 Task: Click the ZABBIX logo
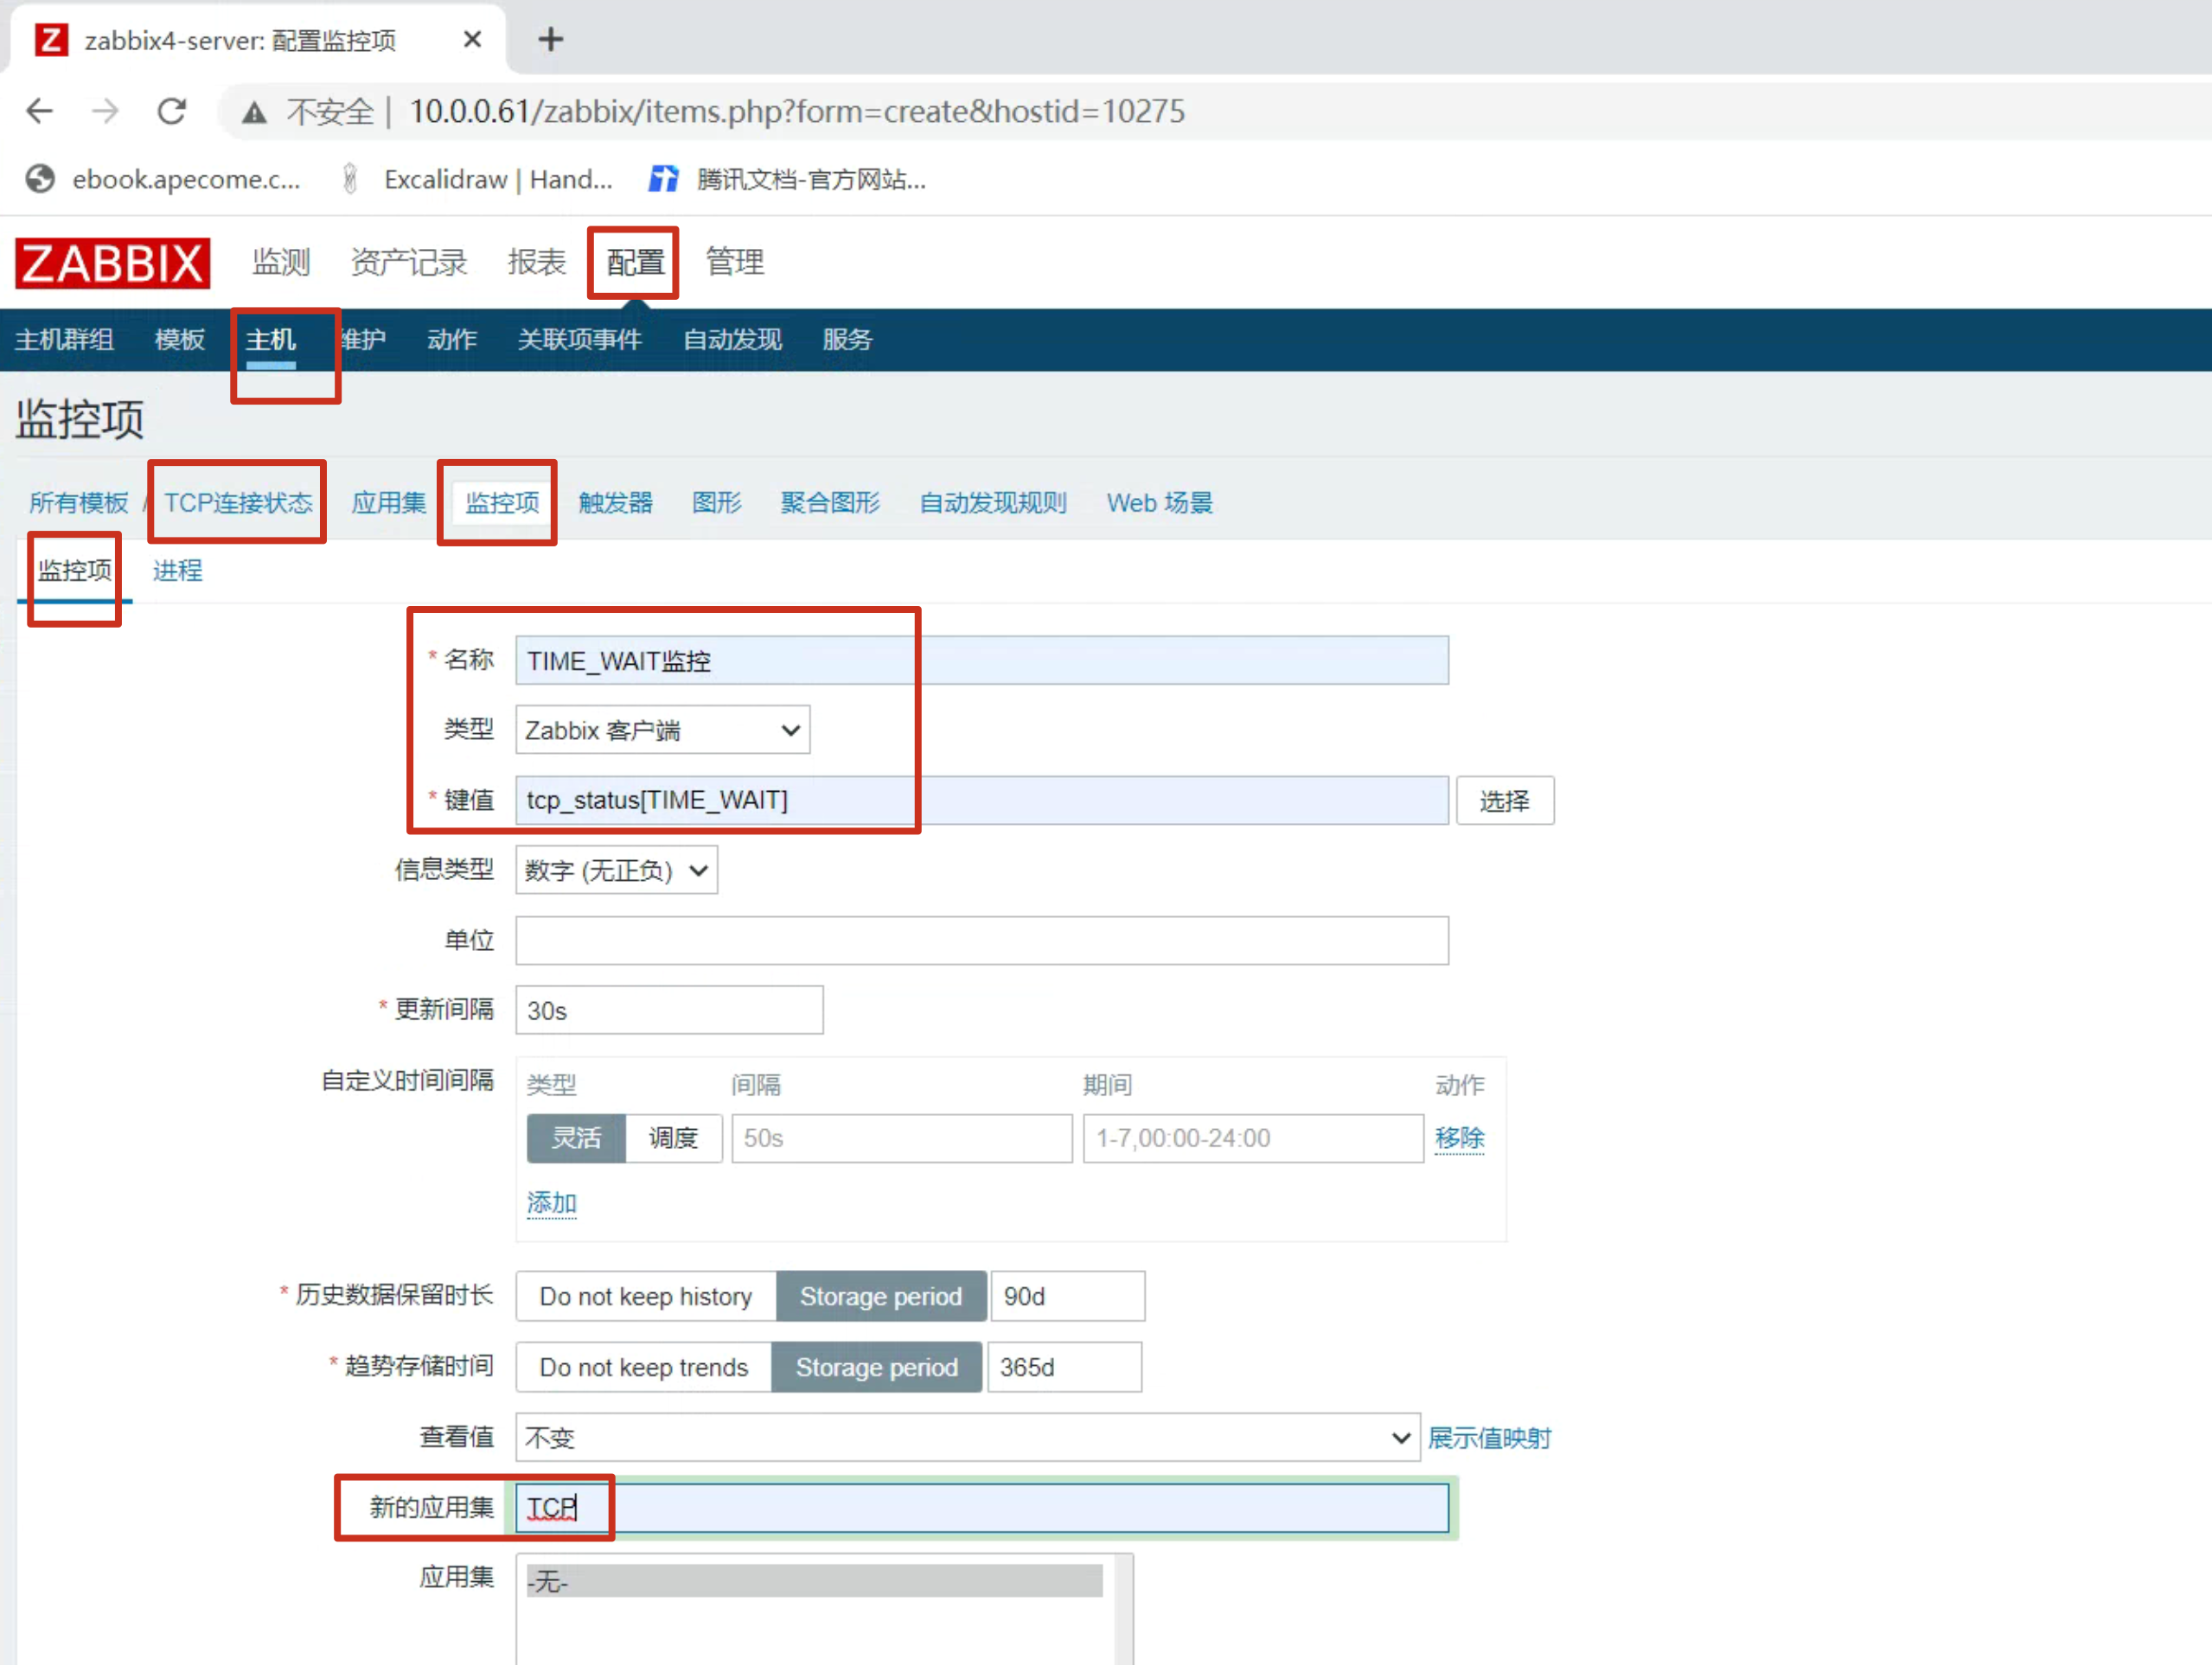click(x=112, y=263)
